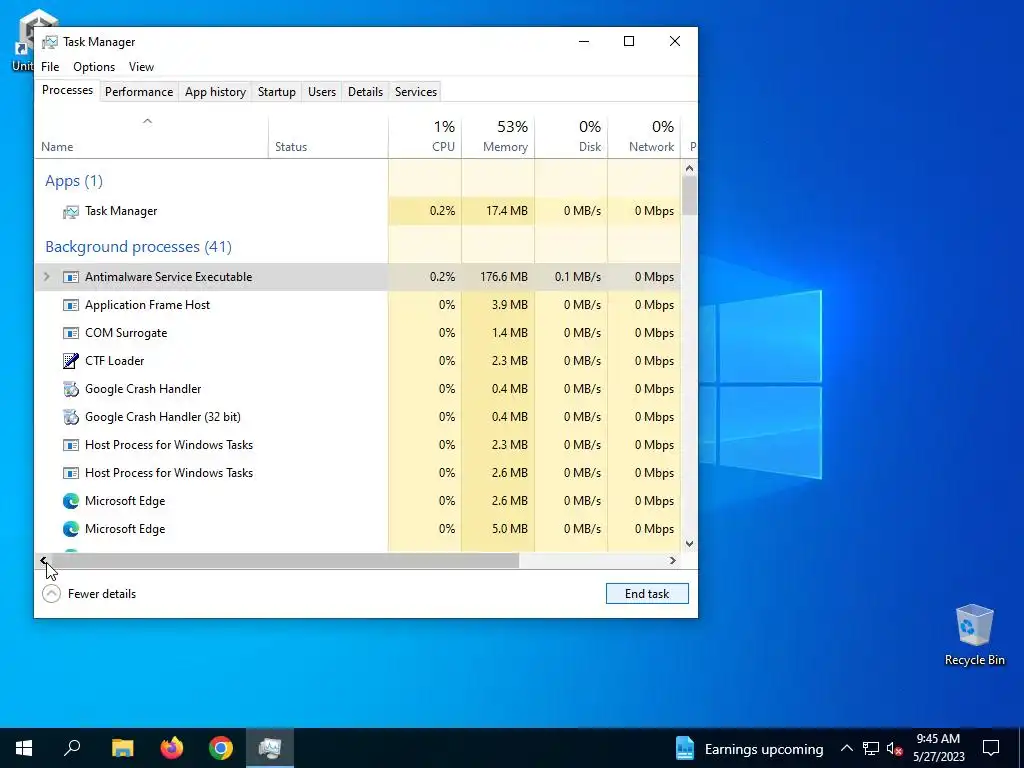The image size is (1024, 768).
Task: Open File Explorer from the taskbar
Action: point(122,748)
